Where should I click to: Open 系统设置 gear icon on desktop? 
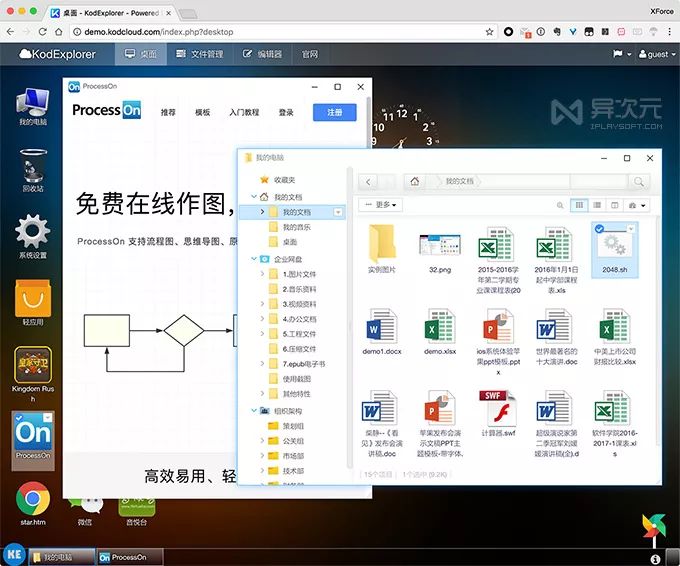pyautogui.click(x=32, y=232)
